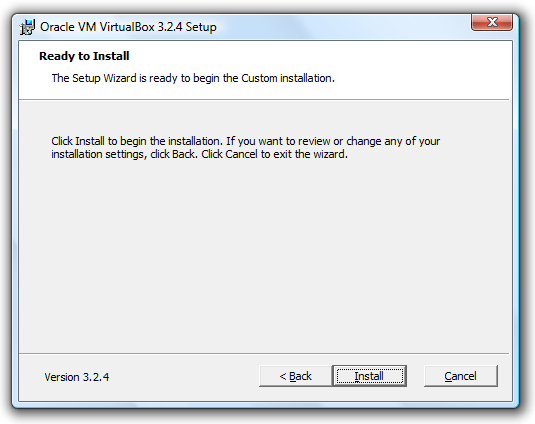Go to previous step via "< Back"
Image resolution: width=535 pixels, height=424 pixels.
295,376
